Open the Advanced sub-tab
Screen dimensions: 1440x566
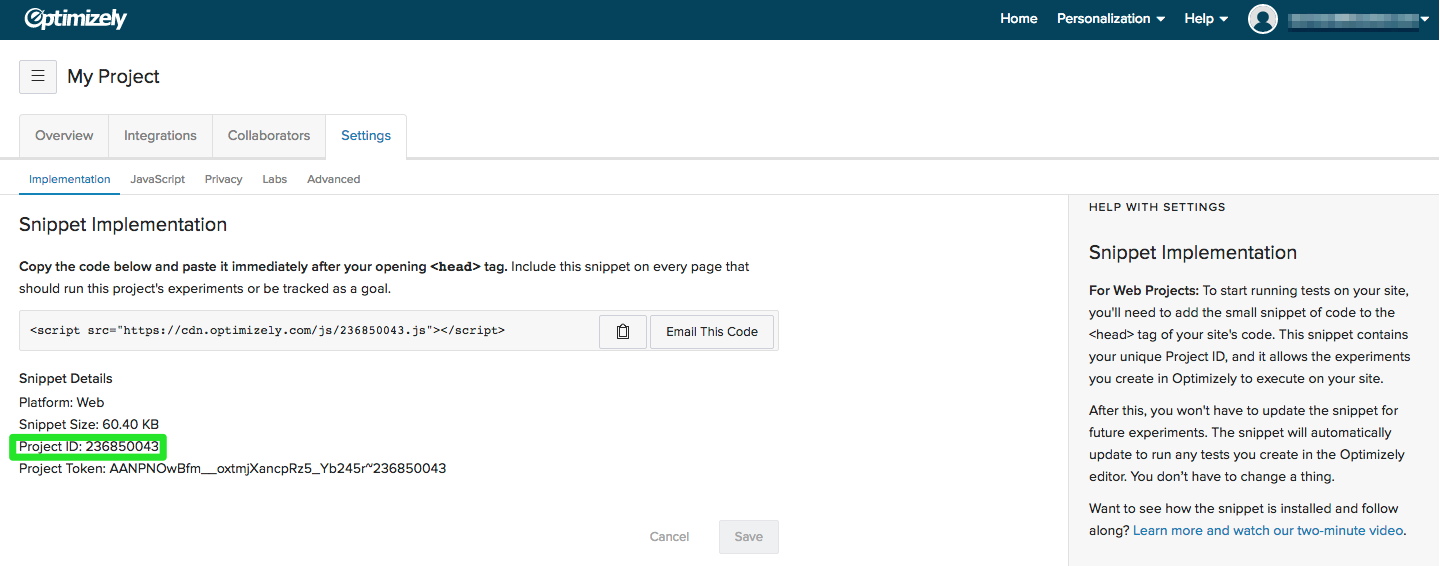pos(334,179)
